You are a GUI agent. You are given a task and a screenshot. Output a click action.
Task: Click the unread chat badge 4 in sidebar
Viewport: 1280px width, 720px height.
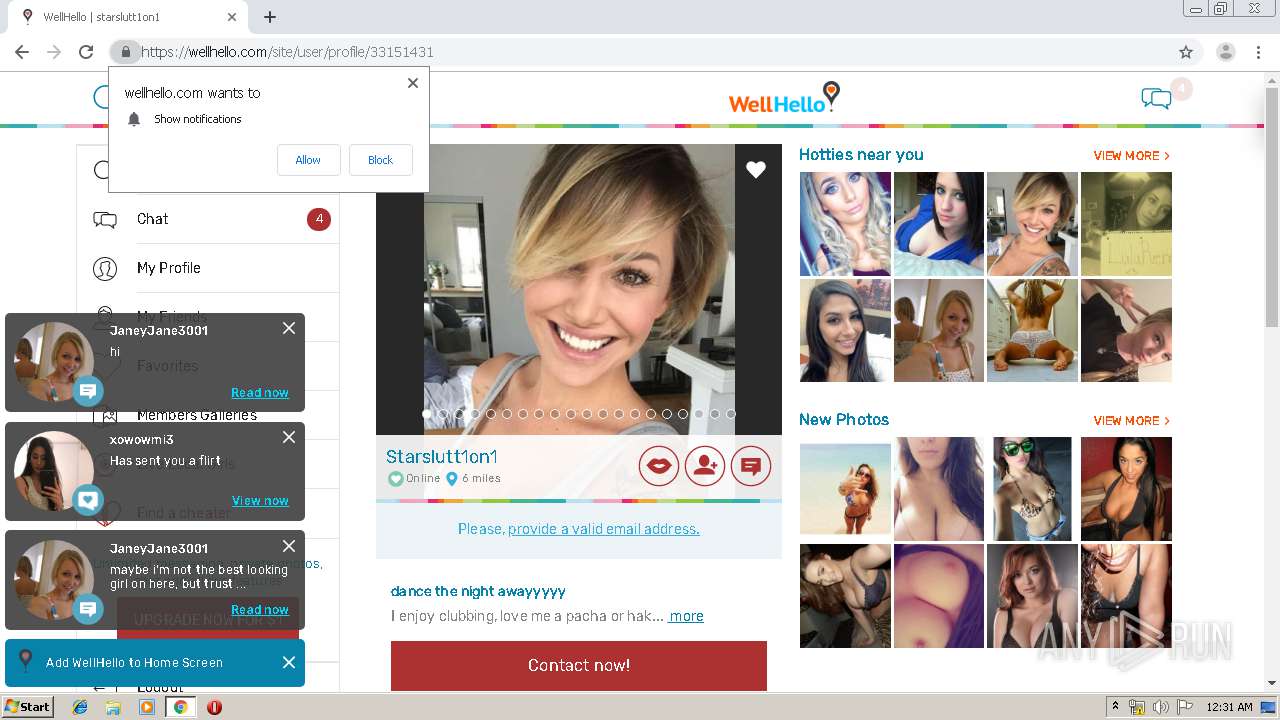tap(319, 219)
